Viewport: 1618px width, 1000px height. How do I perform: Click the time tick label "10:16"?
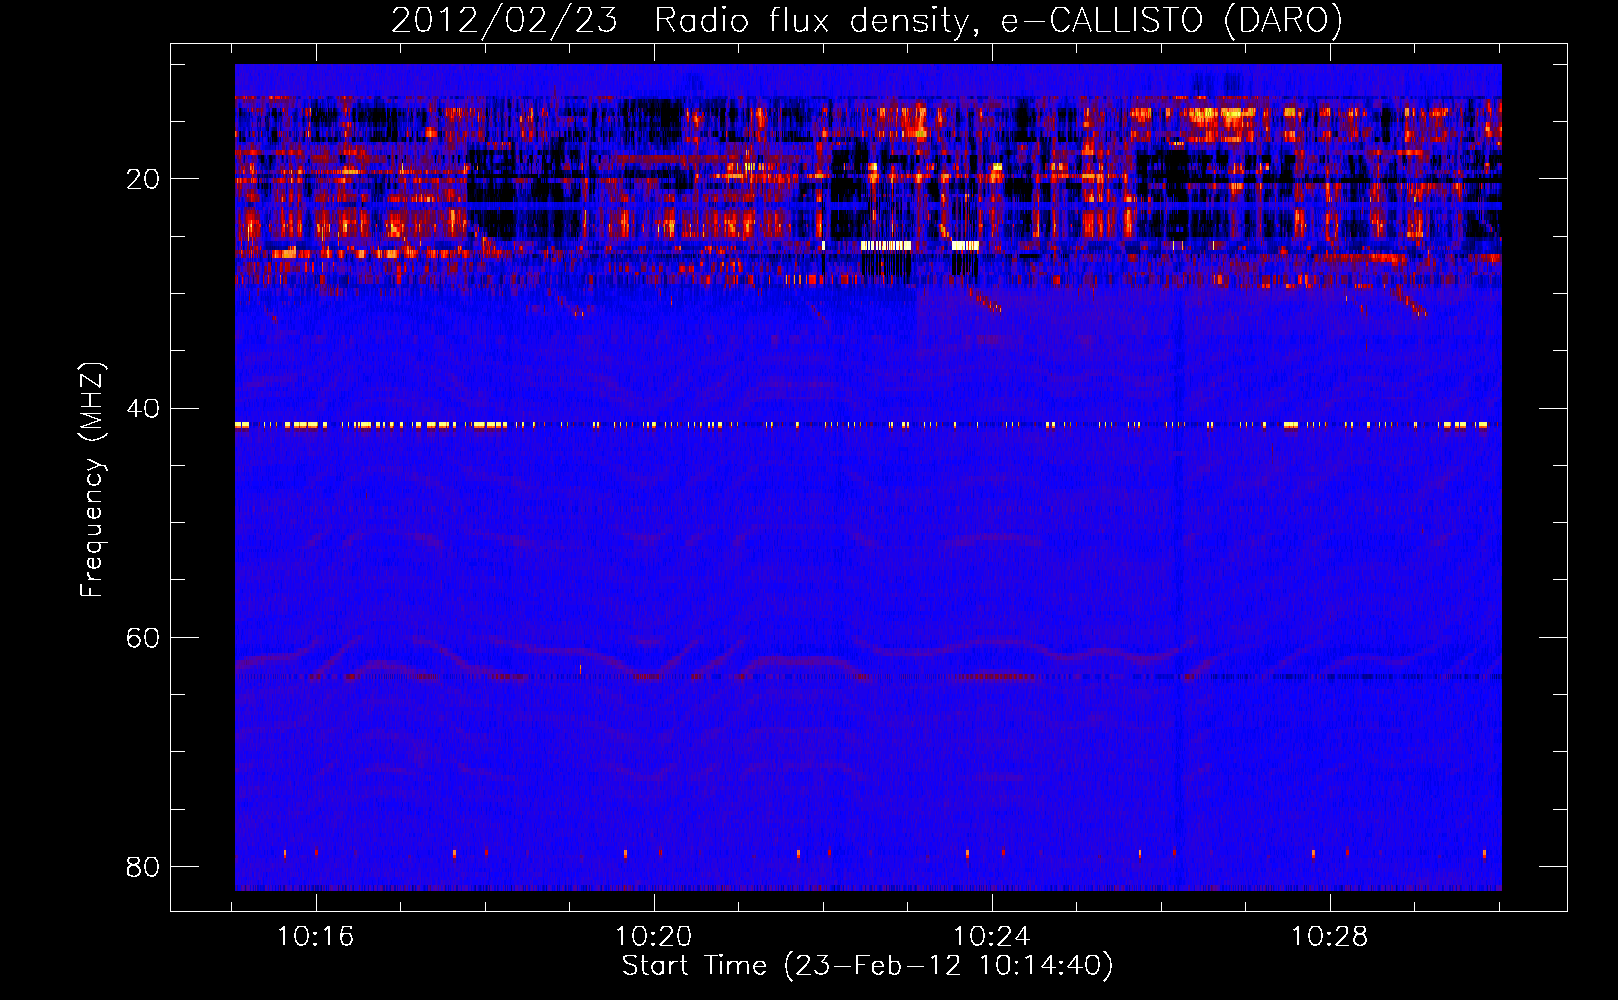[x=316, y=937]
